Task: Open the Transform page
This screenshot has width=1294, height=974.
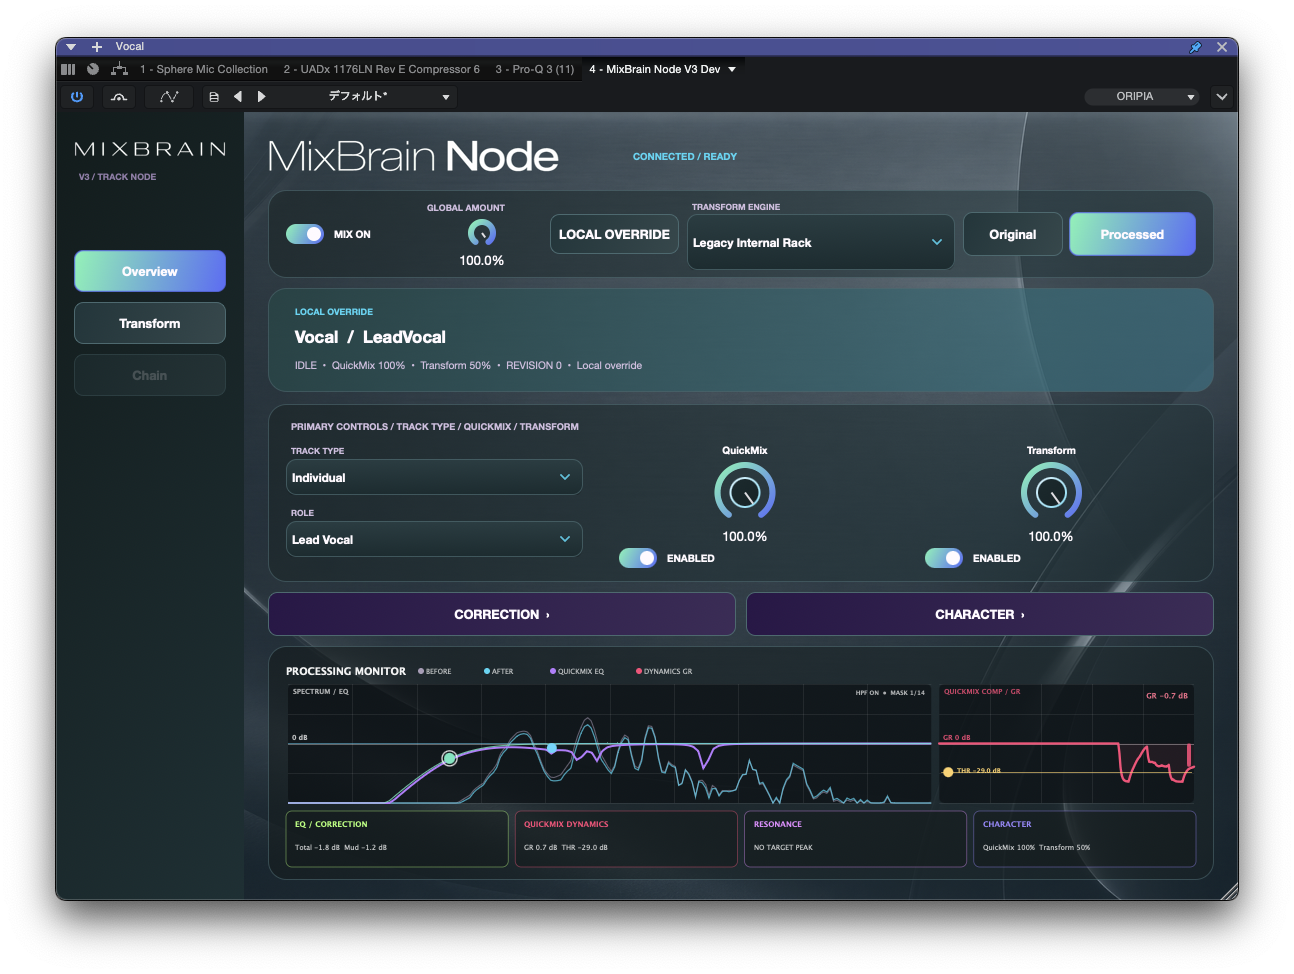Action: 150,323
